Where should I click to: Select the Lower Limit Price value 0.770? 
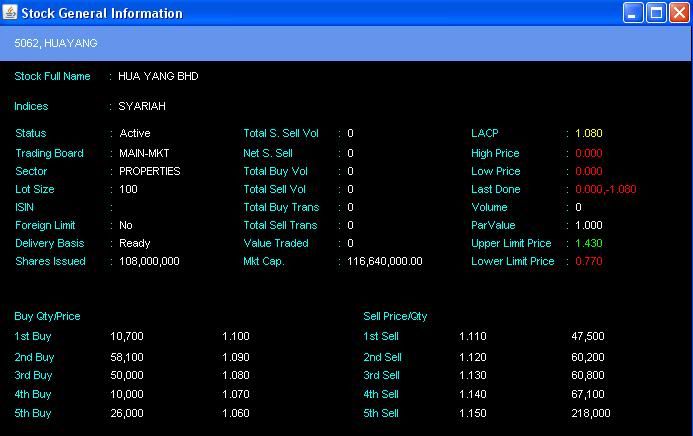click(x=589, y=261)
